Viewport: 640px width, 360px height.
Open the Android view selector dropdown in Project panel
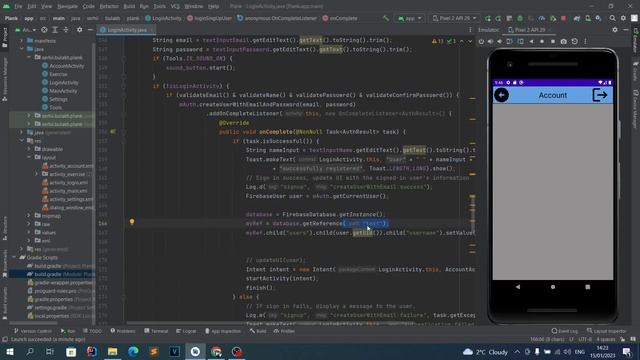(x=25, y=30)
